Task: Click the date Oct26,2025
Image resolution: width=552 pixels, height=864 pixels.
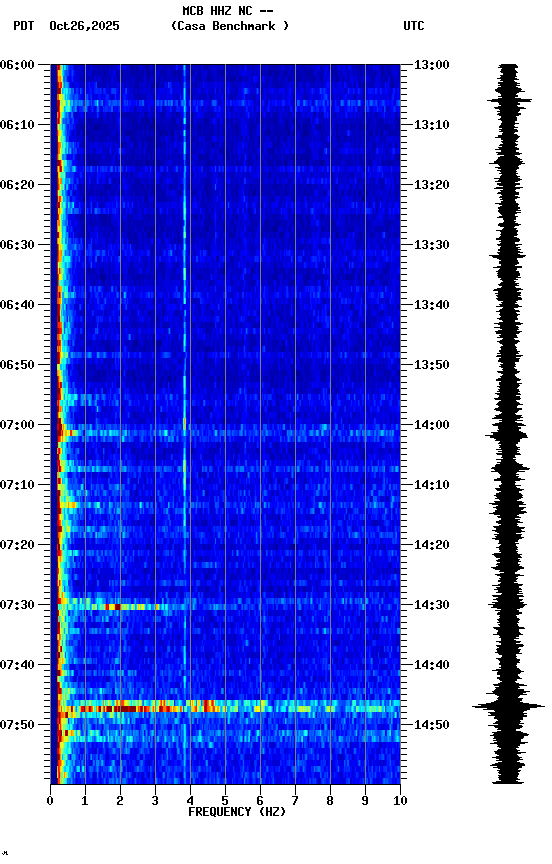Action: [84, 26]
